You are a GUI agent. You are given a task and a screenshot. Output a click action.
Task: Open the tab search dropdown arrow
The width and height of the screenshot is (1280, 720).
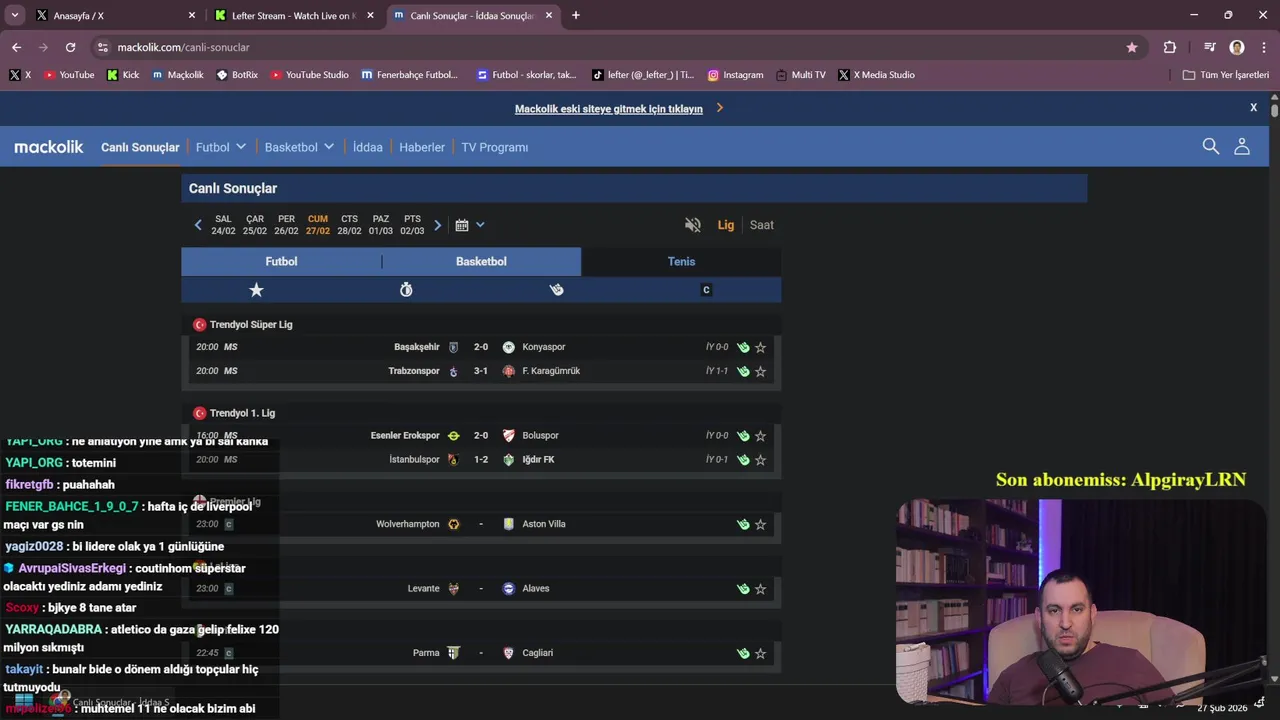point(14,15)
